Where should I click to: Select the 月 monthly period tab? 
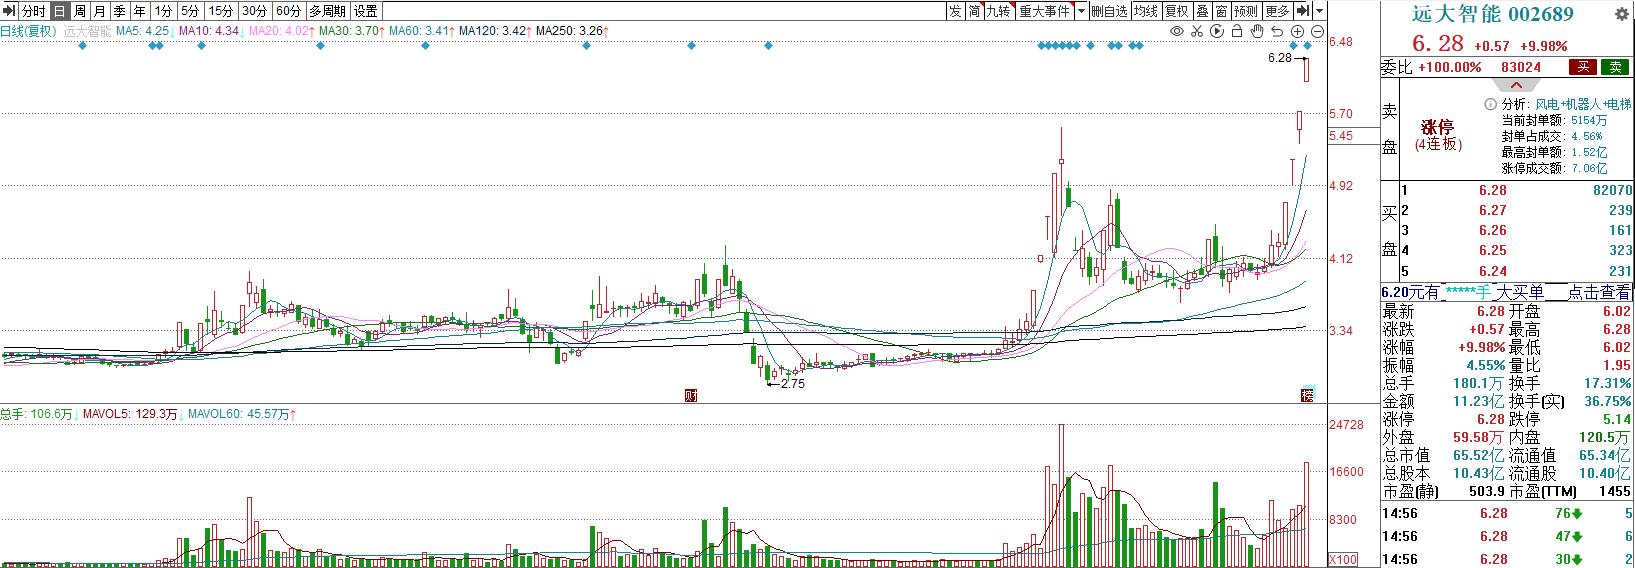pos(99,11)
